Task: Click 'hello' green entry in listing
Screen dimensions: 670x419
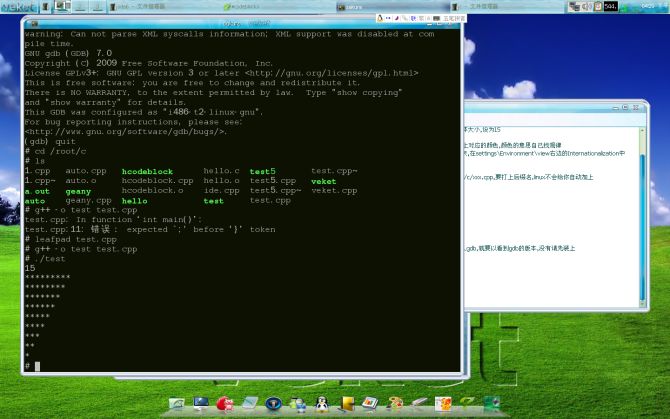Action: (134, 201)
